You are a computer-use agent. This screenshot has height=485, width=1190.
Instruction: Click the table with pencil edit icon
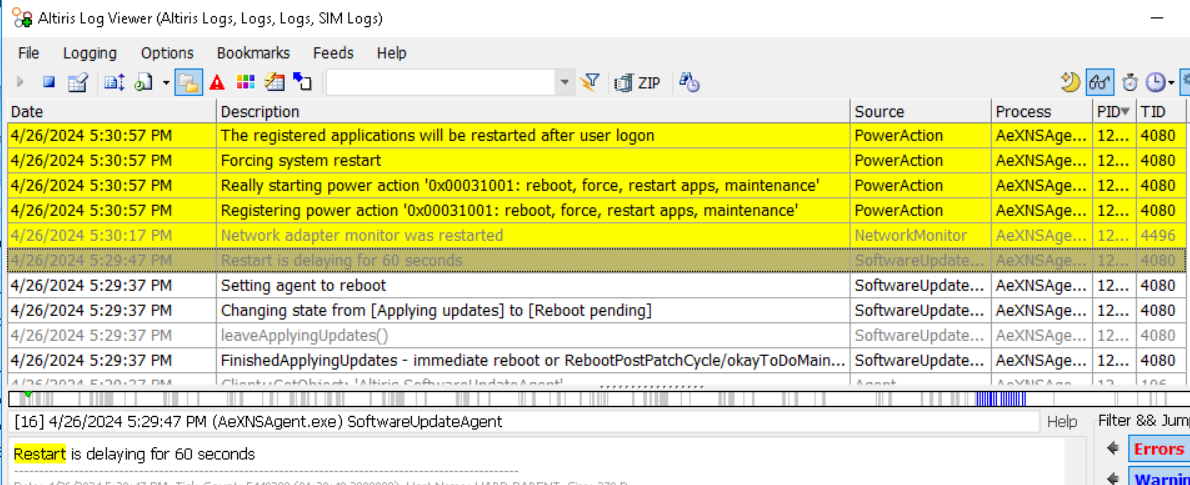point(78,82)
